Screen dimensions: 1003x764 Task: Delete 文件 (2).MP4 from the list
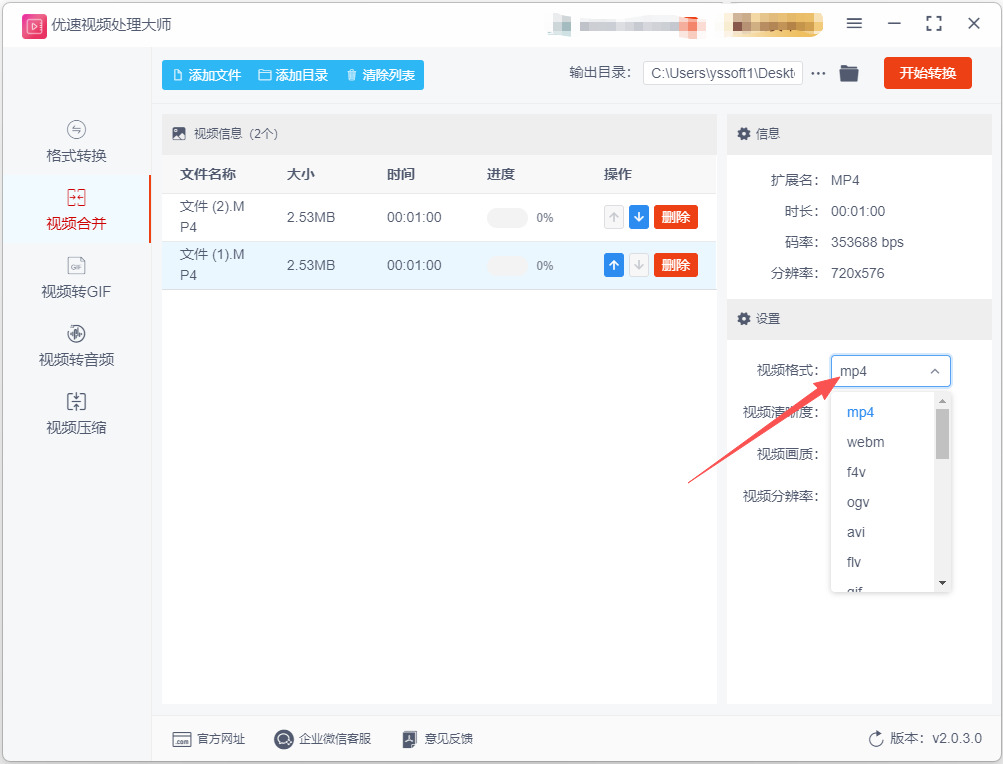click(675, 217)
